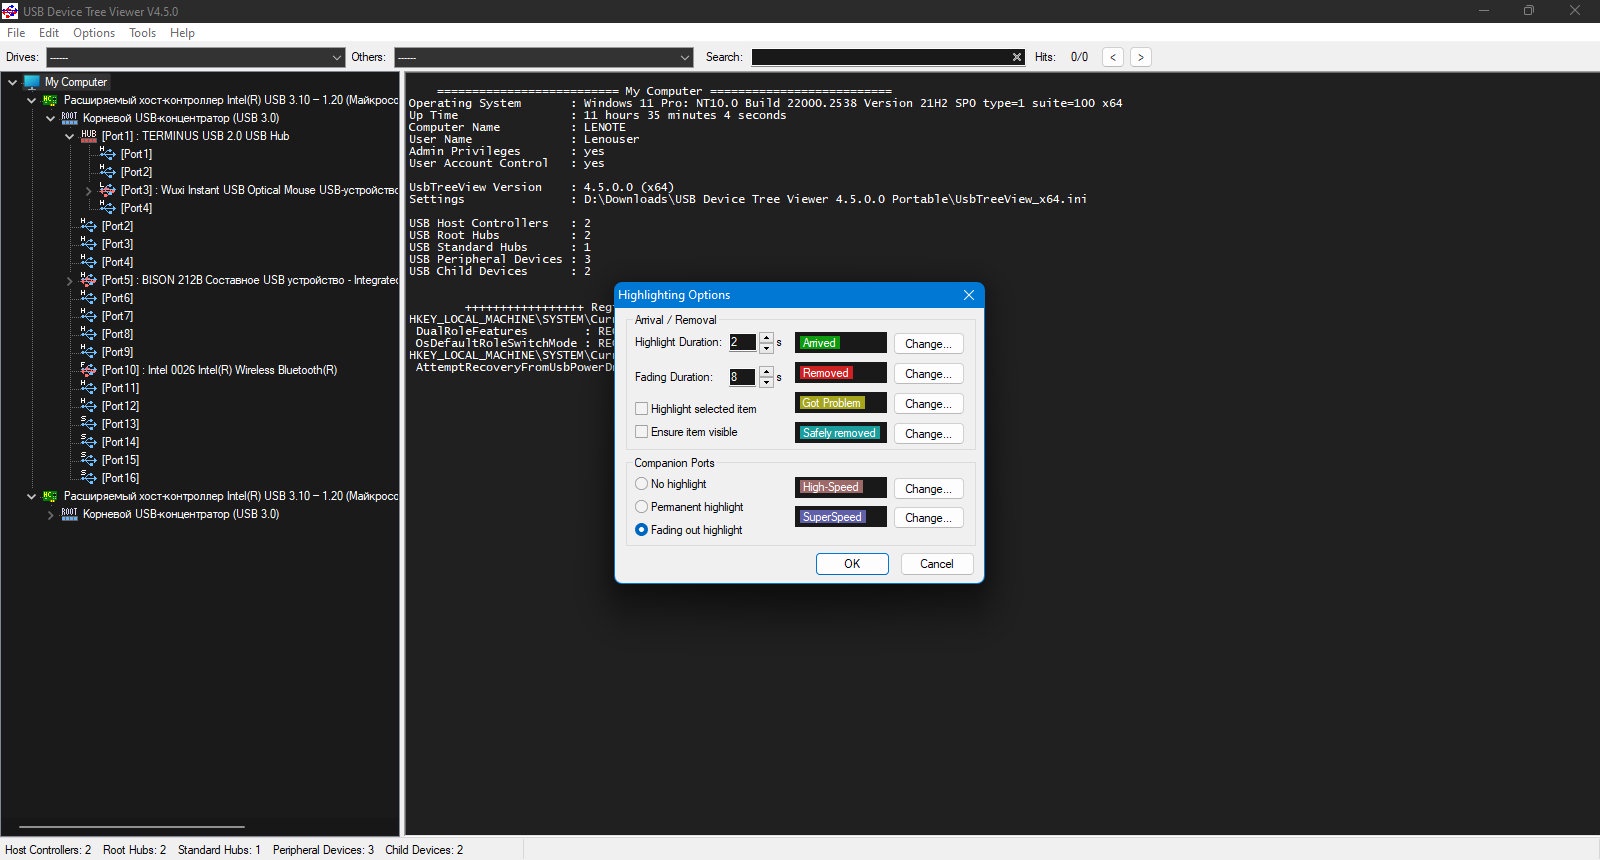1600x860 pixels.
Task: Click Peripheral Devices: 3 in status bar
Action: pyautogui.click(x=323, y=850)
